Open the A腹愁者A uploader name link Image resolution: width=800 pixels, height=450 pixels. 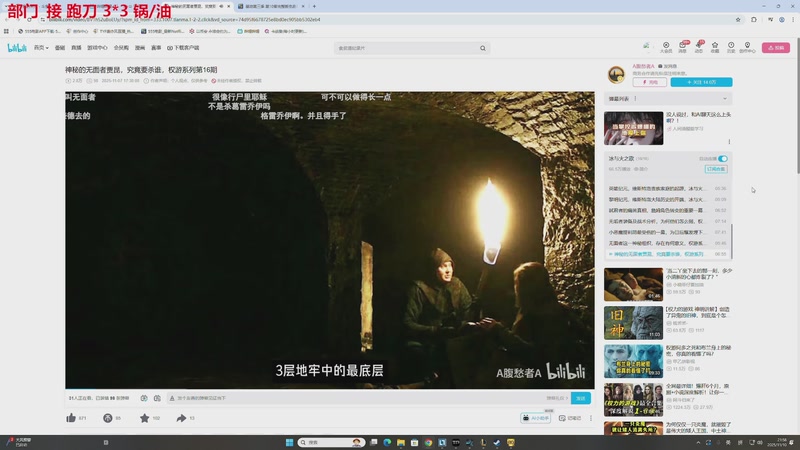pyautogui.click(x=643, y=66)
